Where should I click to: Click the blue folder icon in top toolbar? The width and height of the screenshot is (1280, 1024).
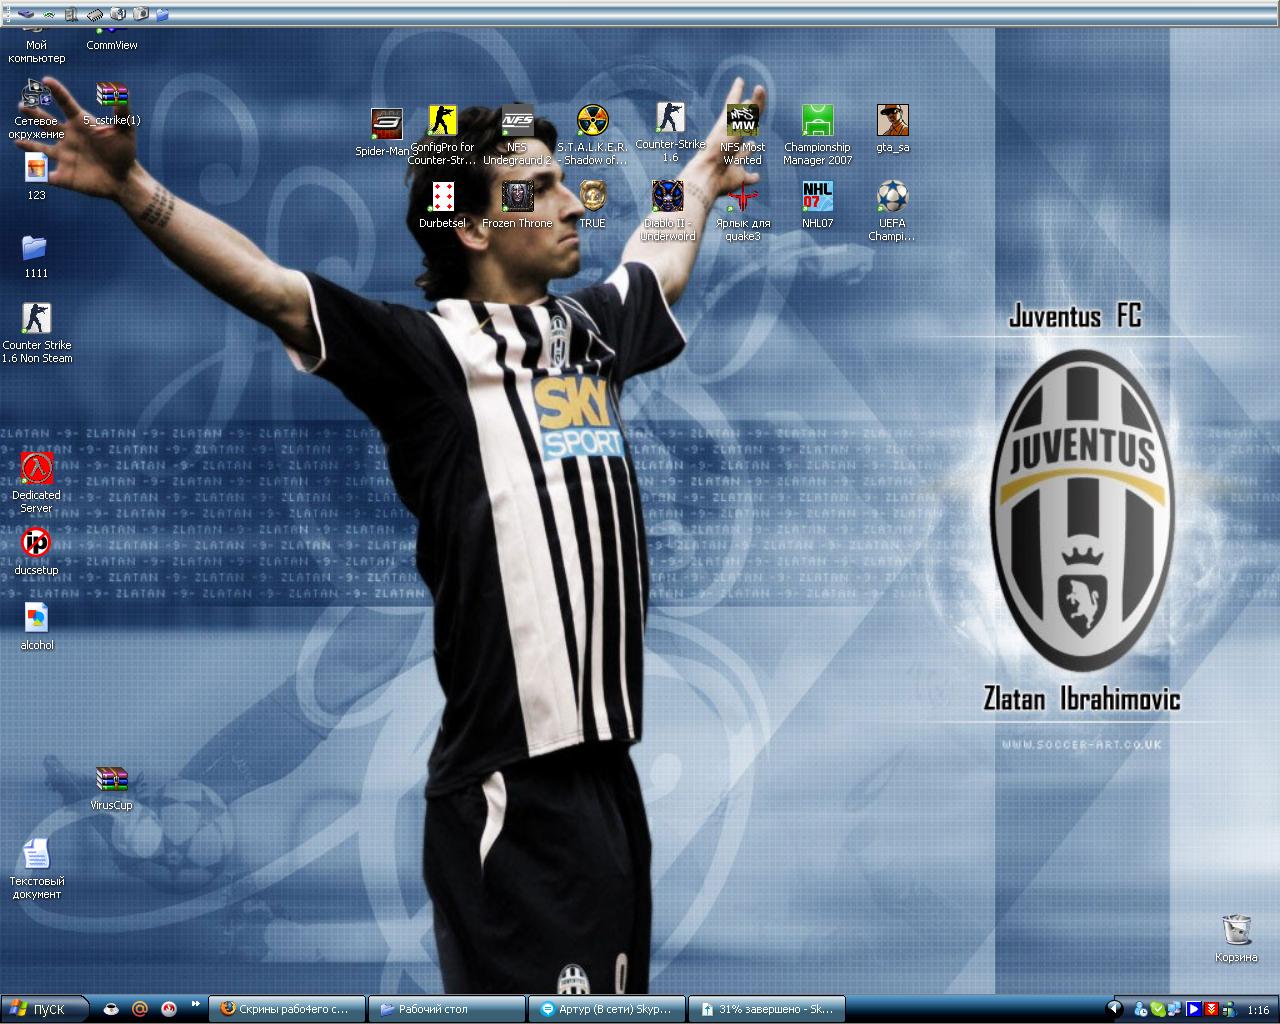pyautogui.click(x=163, y=14)
